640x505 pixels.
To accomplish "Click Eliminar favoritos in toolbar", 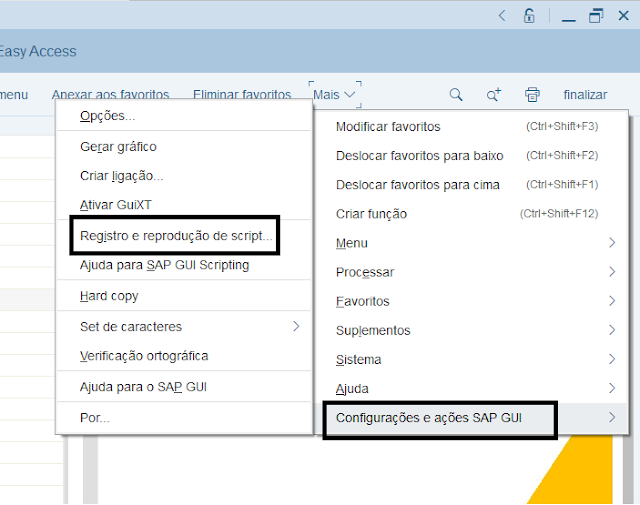I will pyautogui.click(x=242, y=94).
